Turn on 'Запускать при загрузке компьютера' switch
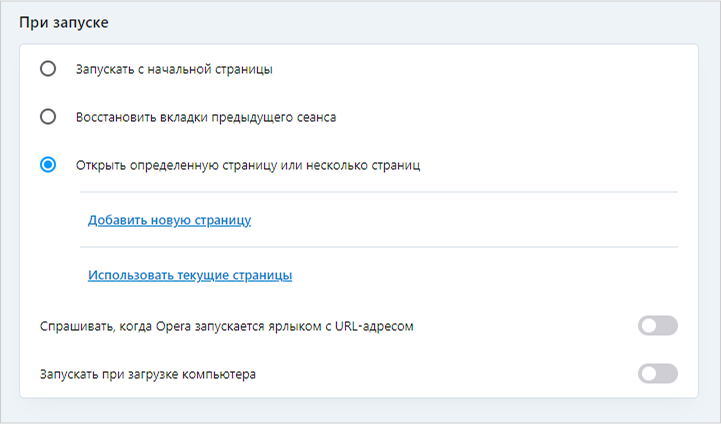The image size is (721, 424). point(657,374)
